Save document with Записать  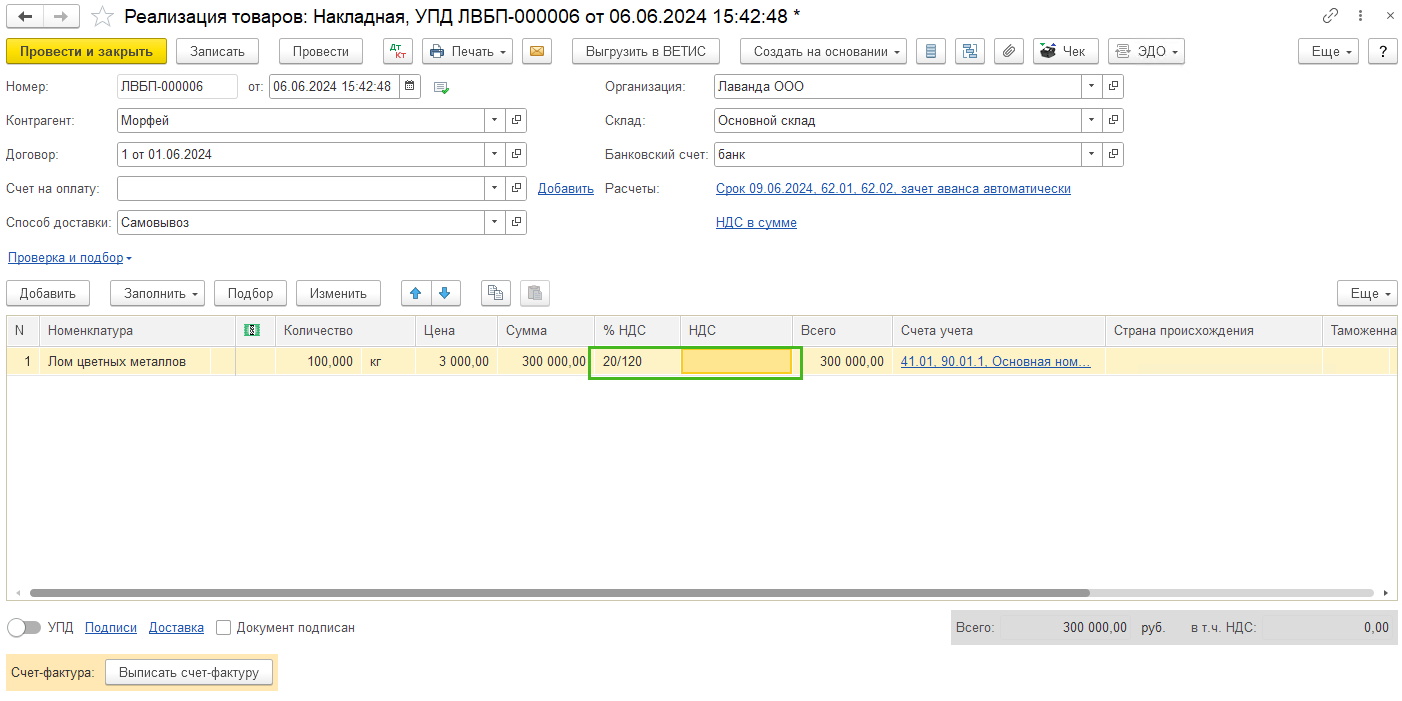(217, 51)
